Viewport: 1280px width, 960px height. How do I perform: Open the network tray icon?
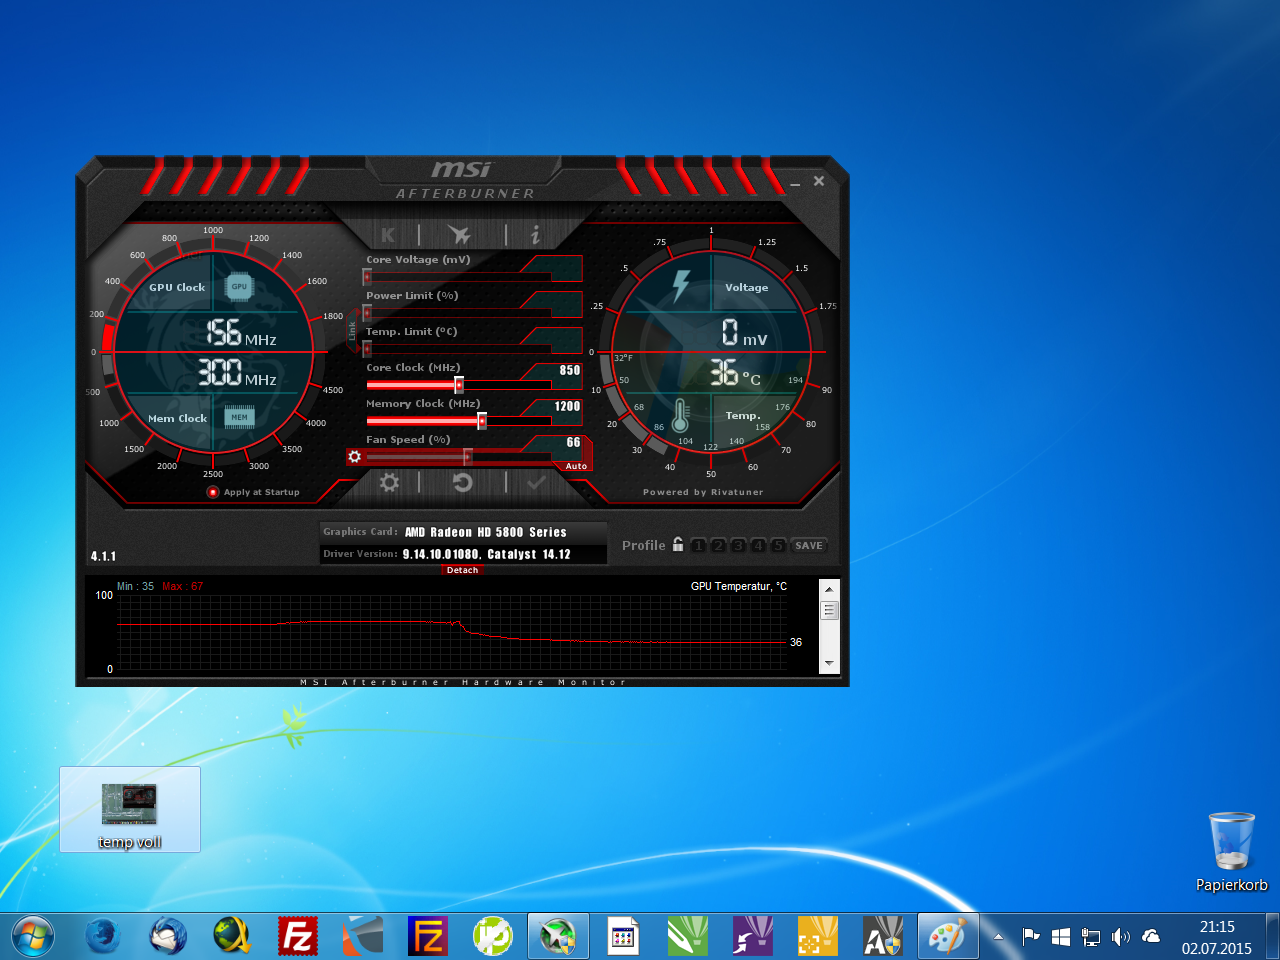(x=1091, y=937)
